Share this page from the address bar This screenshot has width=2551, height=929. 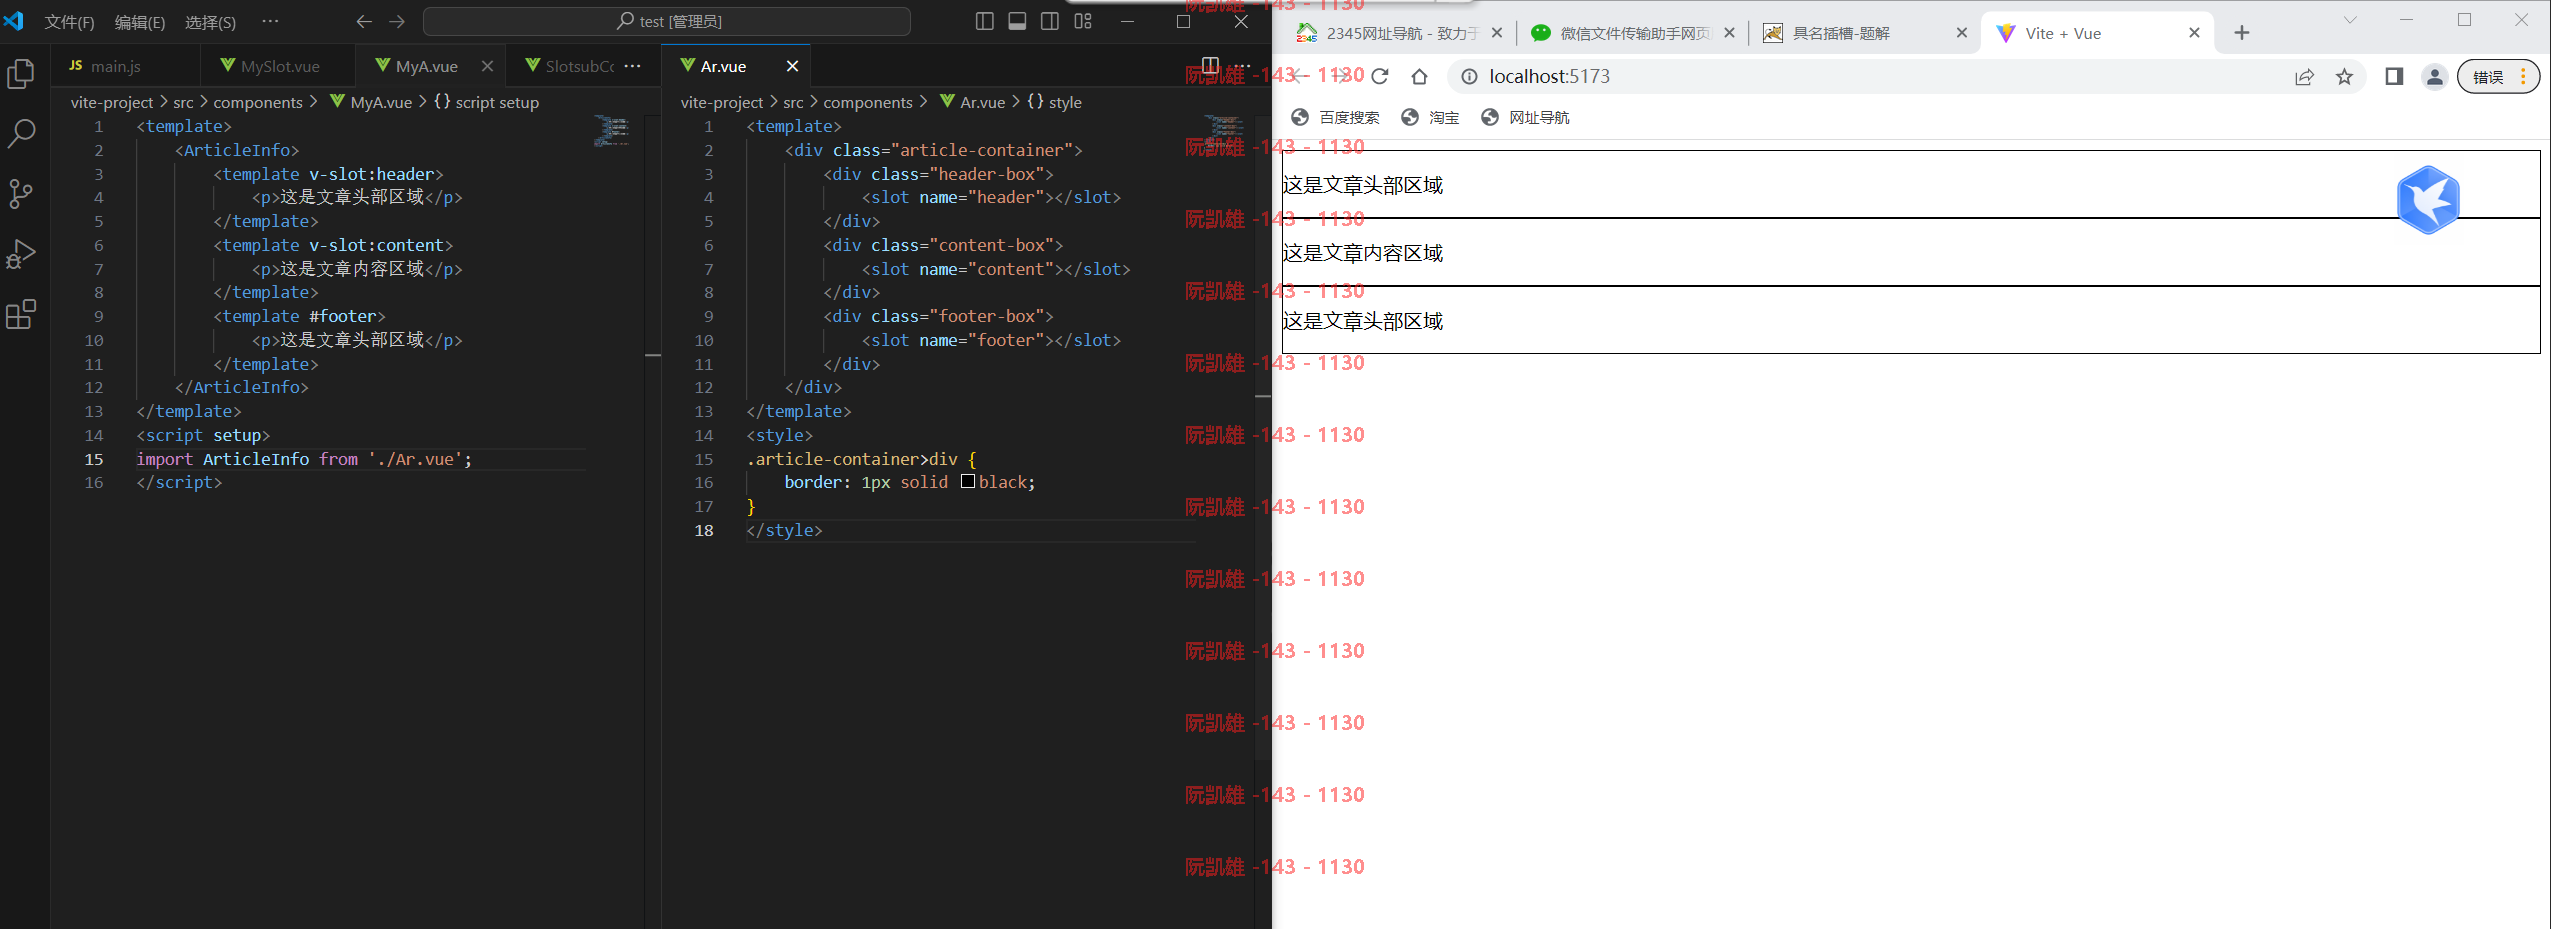click(2304, 76)
